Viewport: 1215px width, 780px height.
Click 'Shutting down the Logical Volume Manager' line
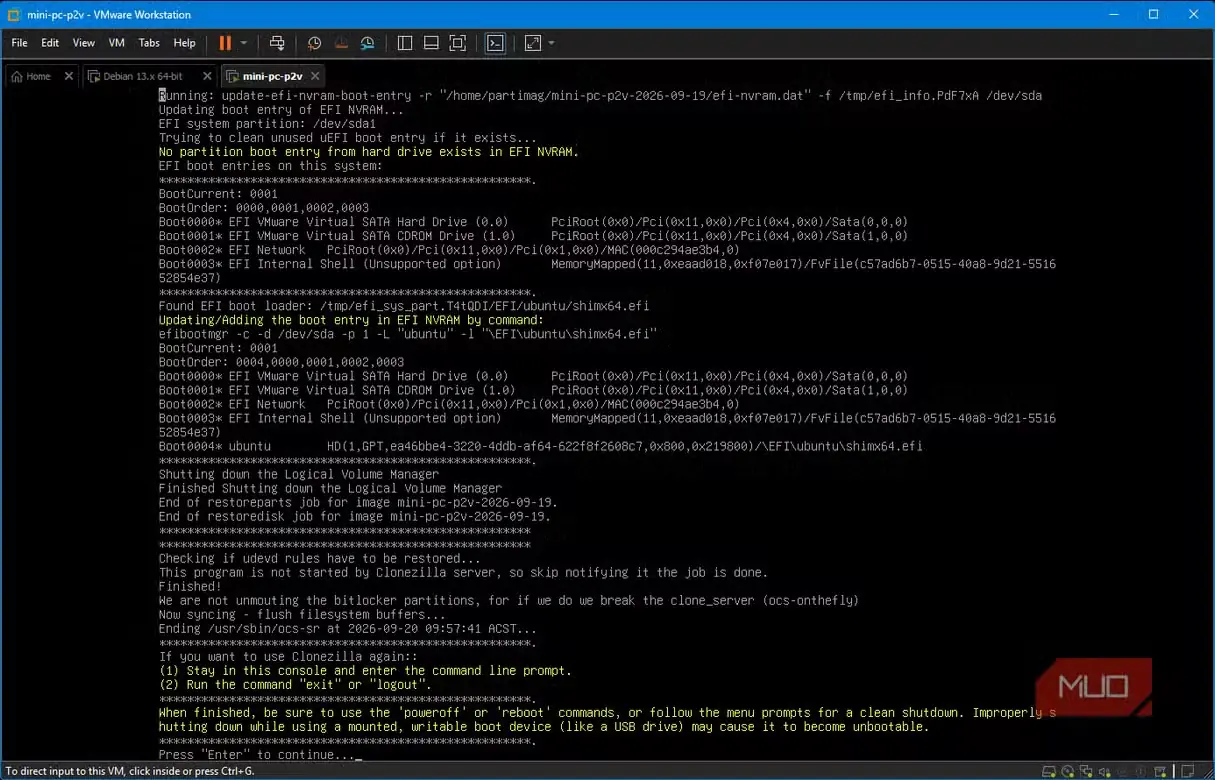[x=298, y=474]
